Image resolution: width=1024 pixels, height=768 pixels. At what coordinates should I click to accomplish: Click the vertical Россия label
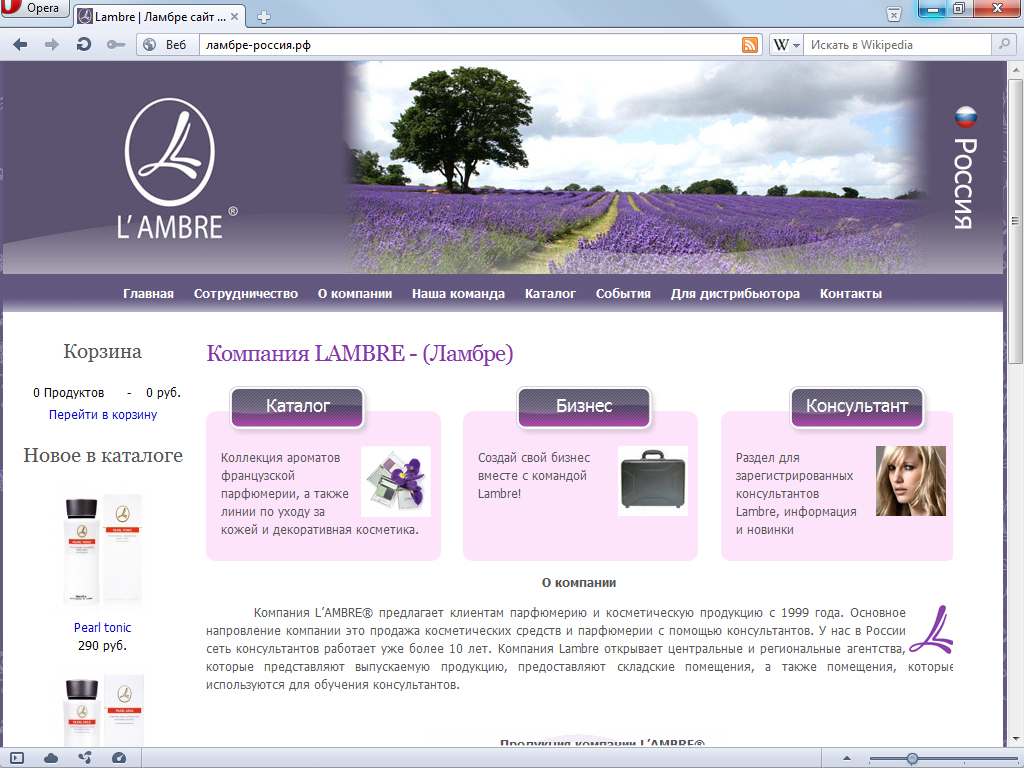click(965, 184)
